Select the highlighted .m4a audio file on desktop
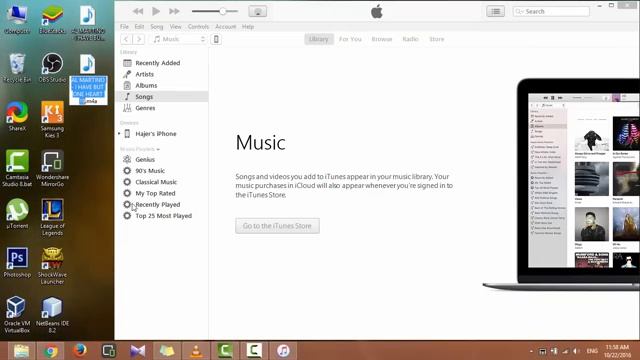 pyautogui.click(x=88, y=80)
